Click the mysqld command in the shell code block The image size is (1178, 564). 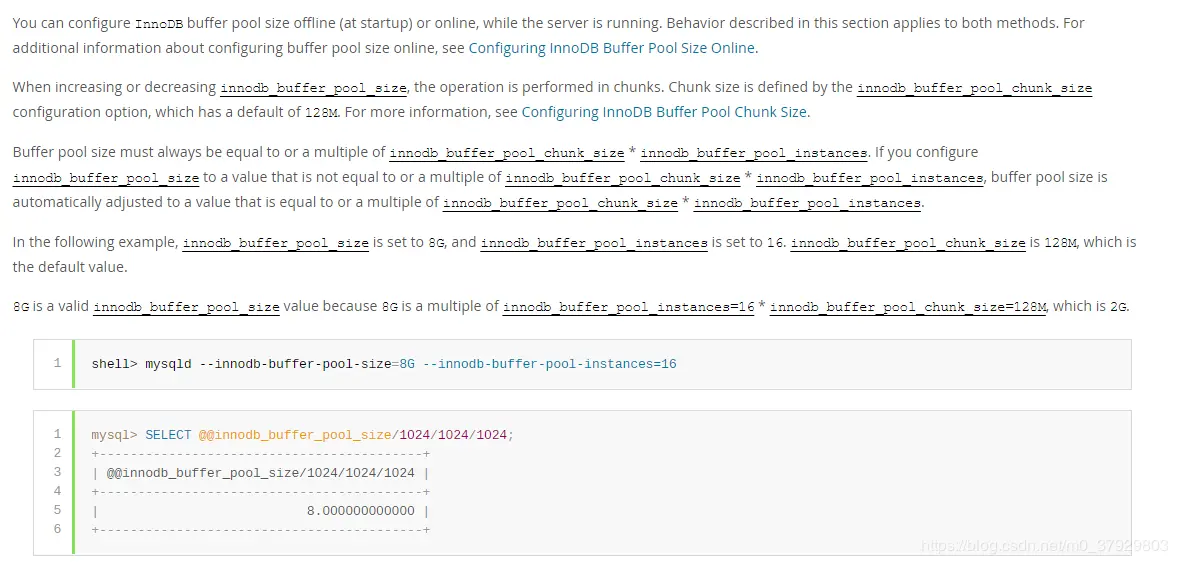point(168,364)
